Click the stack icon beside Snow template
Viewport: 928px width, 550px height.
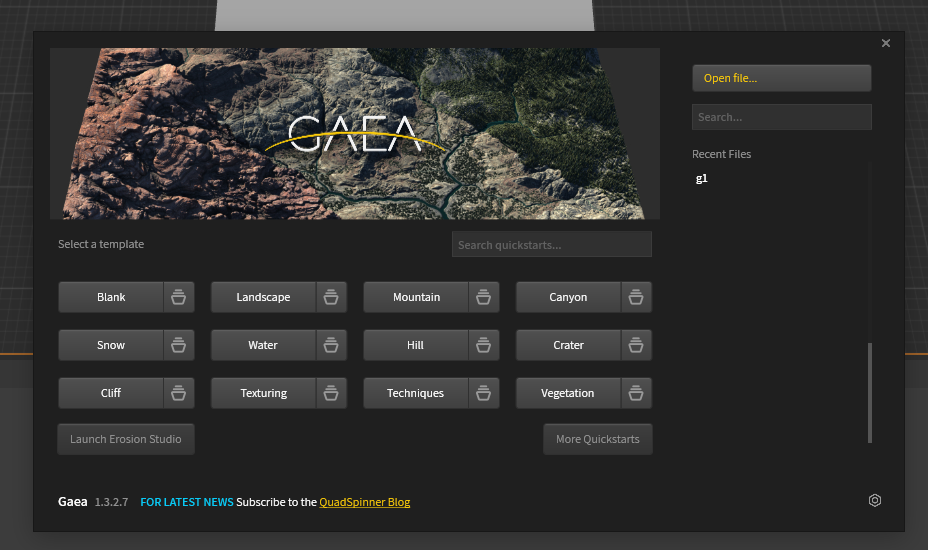coord(179,345)
